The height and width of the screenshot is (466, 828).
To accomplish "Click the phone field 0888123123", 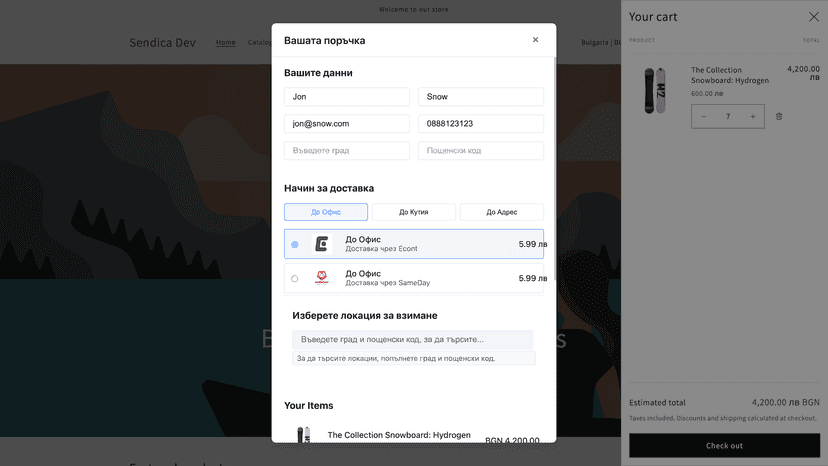I will coord(481,124).
